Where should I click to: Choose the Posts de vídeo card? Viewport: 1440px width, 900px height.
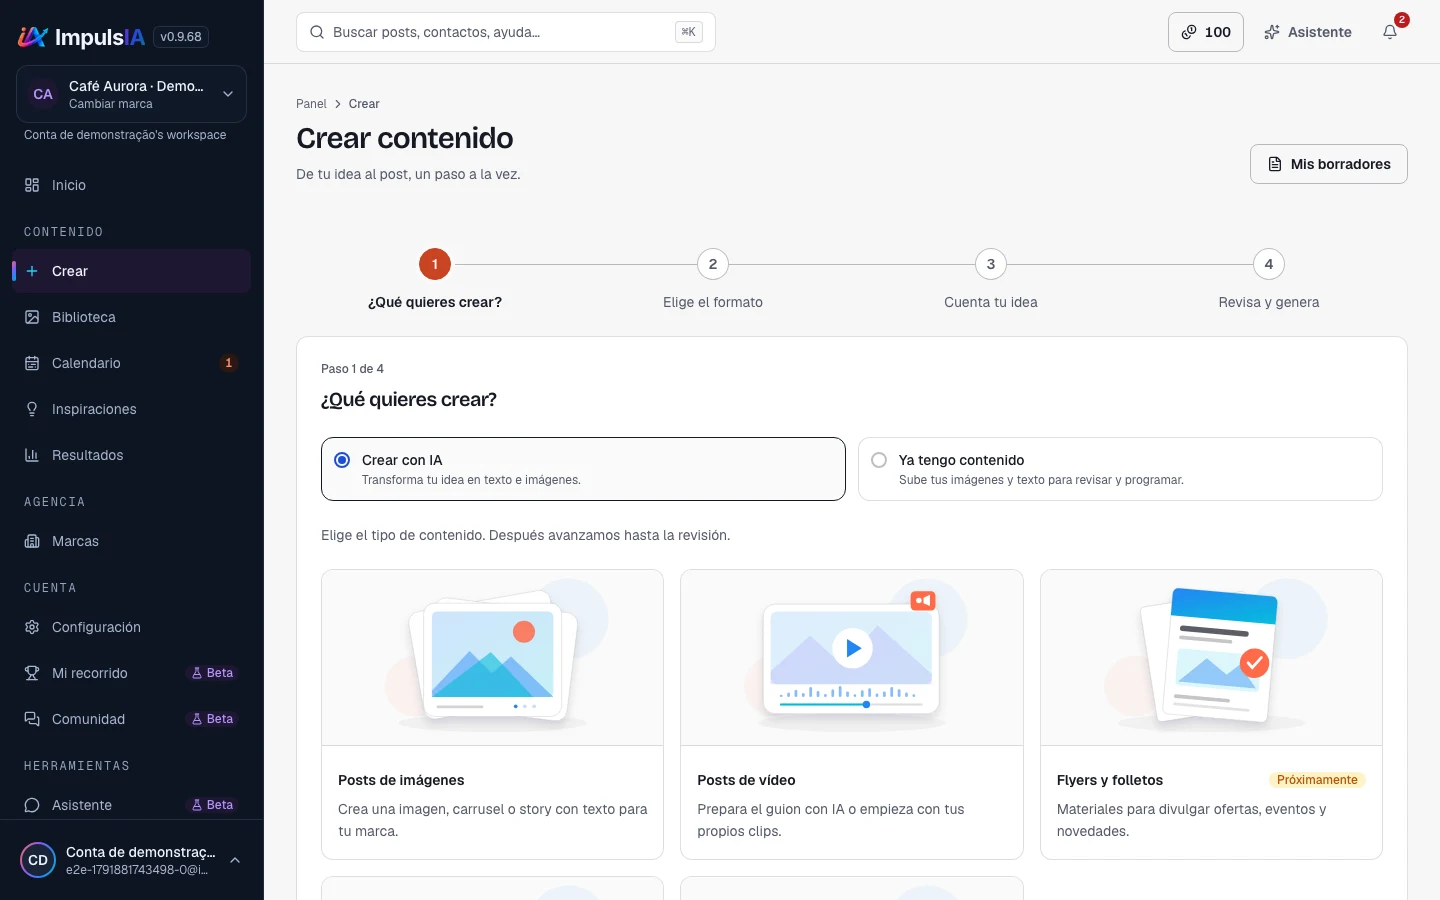(x=852, y=714)
